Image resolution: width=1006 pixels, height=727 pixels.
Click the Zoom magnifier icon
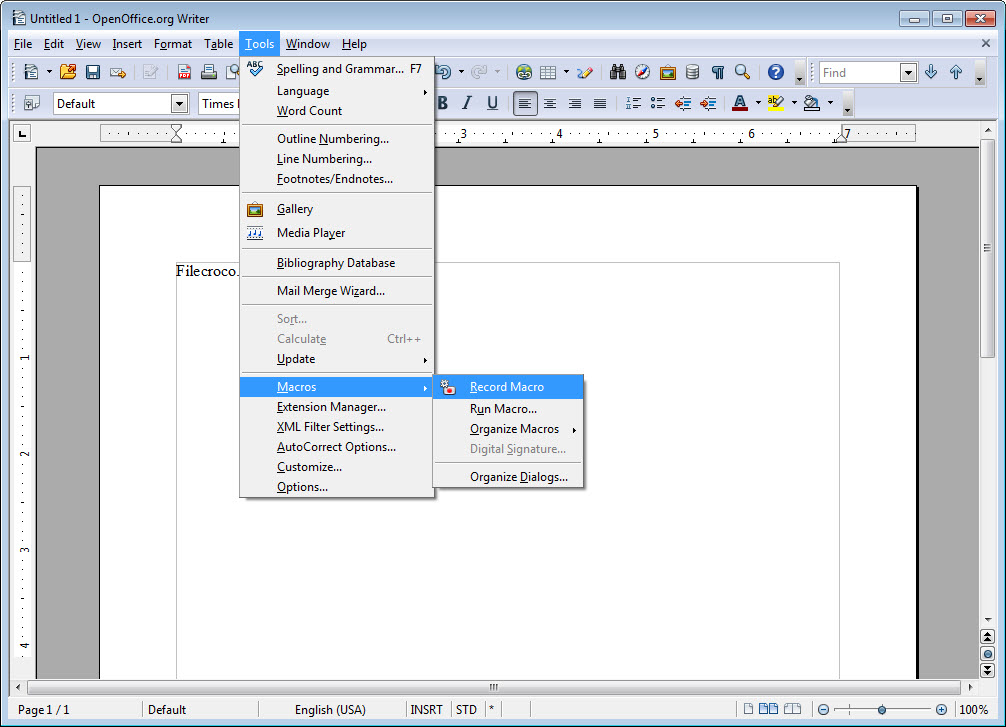[742, 72]
